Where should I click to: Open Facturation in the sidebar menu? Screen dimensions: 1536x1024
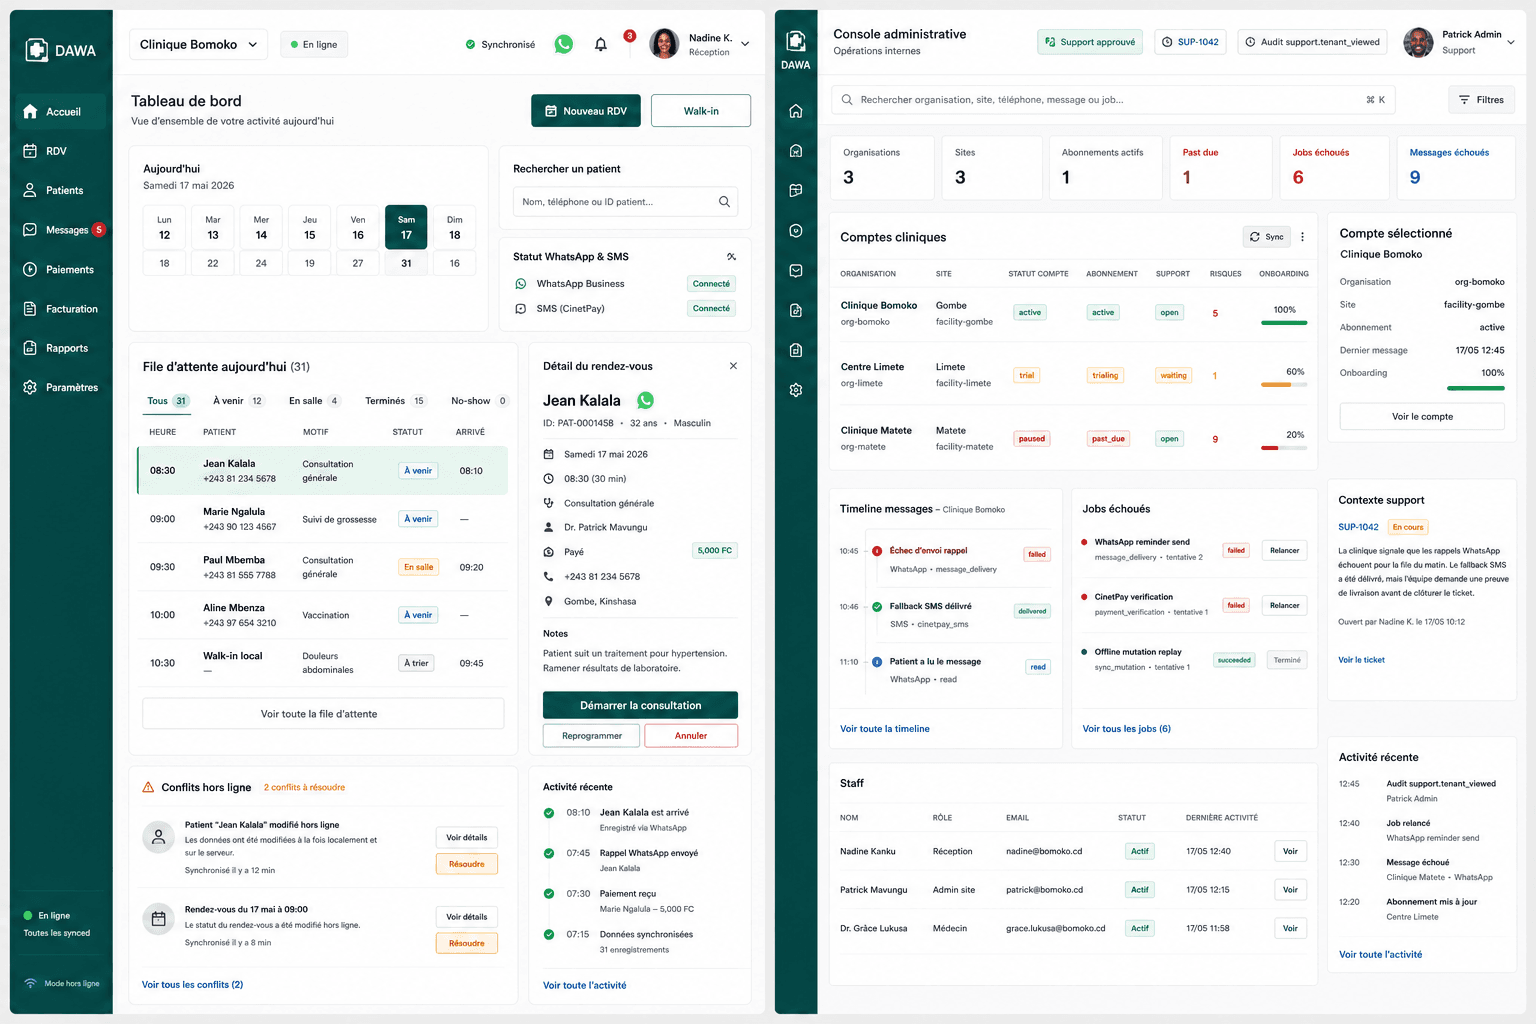(x=60, y=309)
